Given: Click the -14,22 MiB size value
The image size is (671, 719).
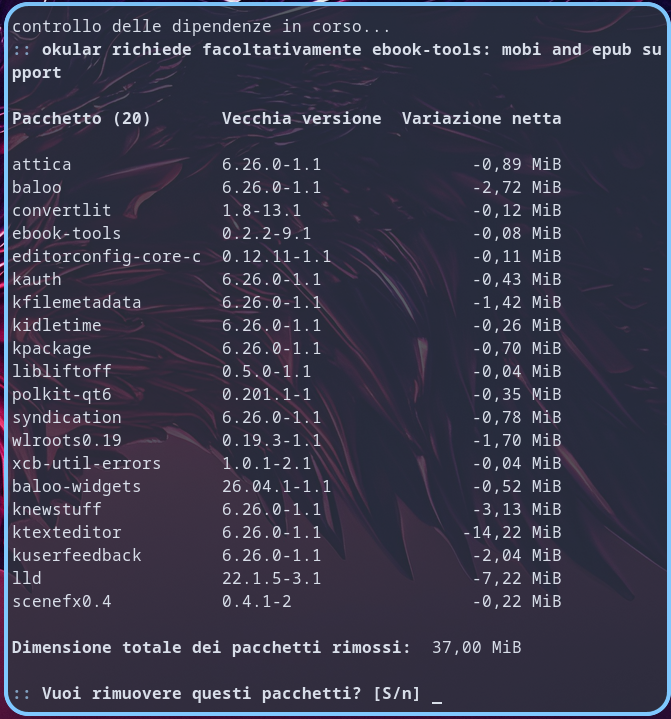Looking at the screenshot, I should pos(512,532).
